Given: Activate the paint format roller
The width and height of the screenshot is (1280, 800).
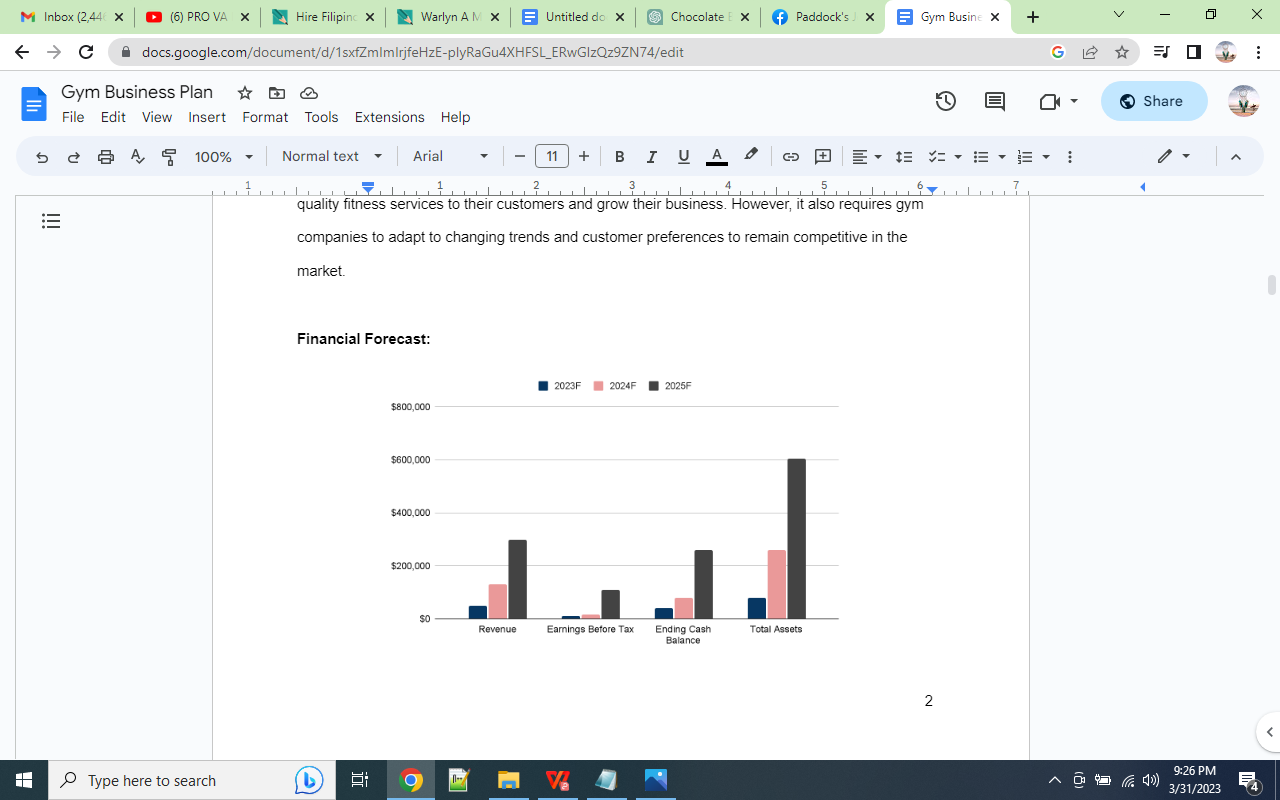Looking at the screenshot, I should 169,157.
